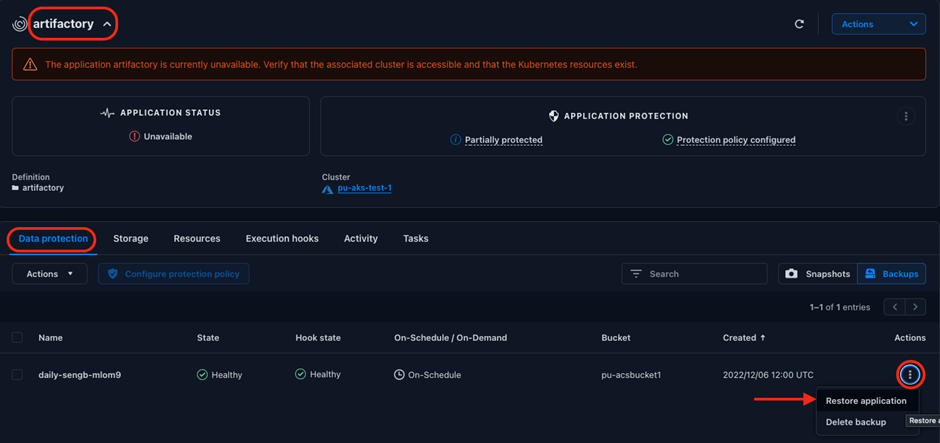Click Protection policy configured link

tap(736, 140)
